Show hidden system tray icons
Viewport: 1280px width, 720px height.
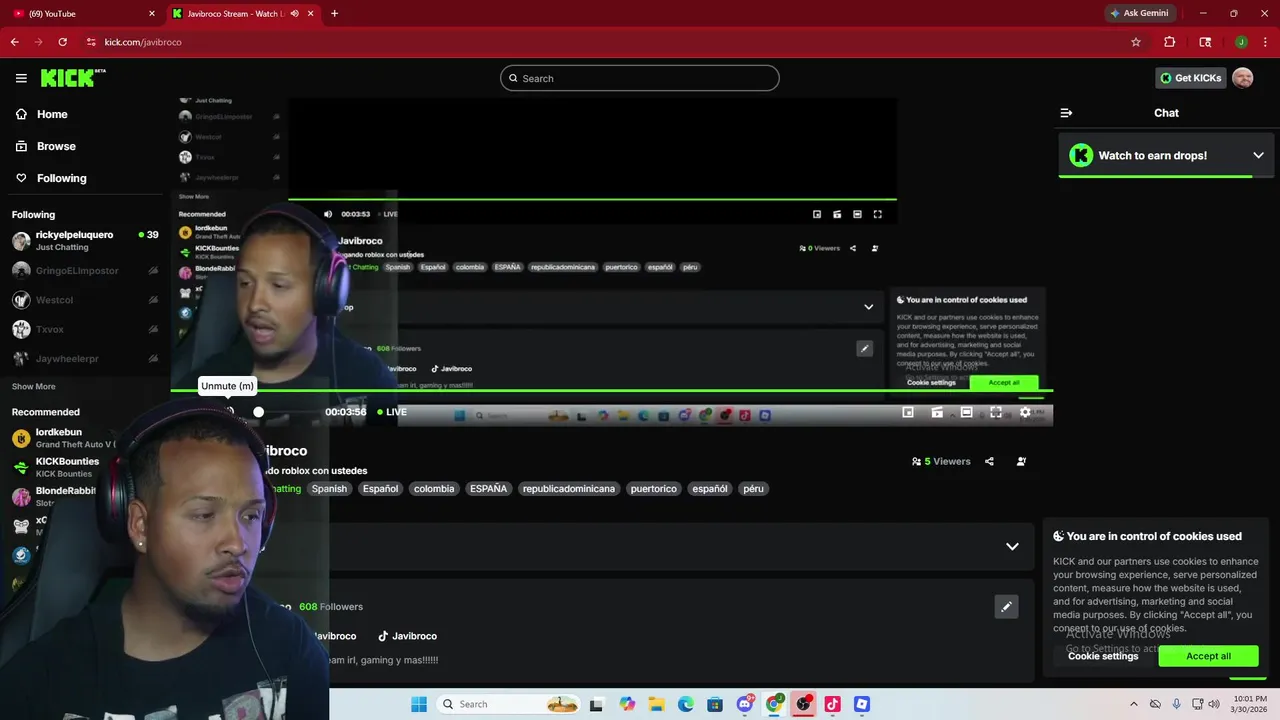1133,704
